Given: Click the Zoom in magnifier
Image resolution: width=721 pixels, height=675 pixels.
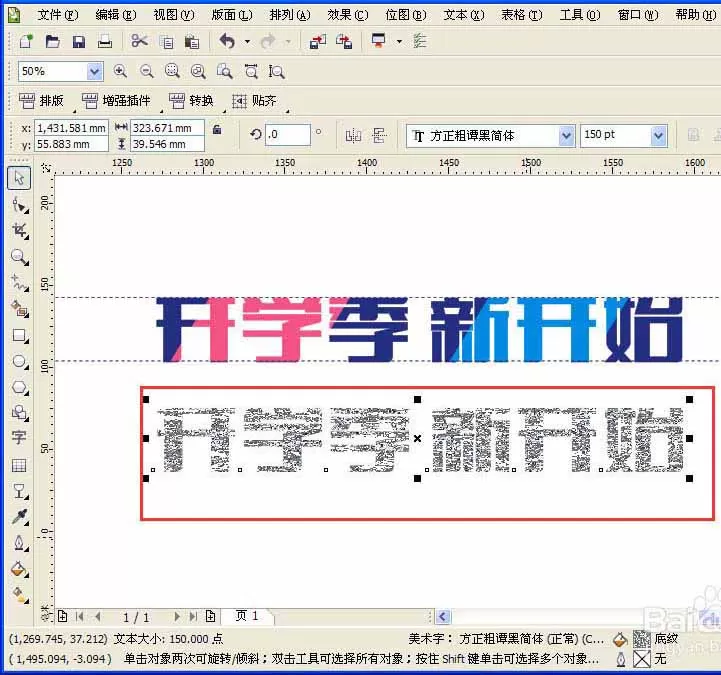Looking at the screenshot, I should pyautogui.click(x=120, y=71).
